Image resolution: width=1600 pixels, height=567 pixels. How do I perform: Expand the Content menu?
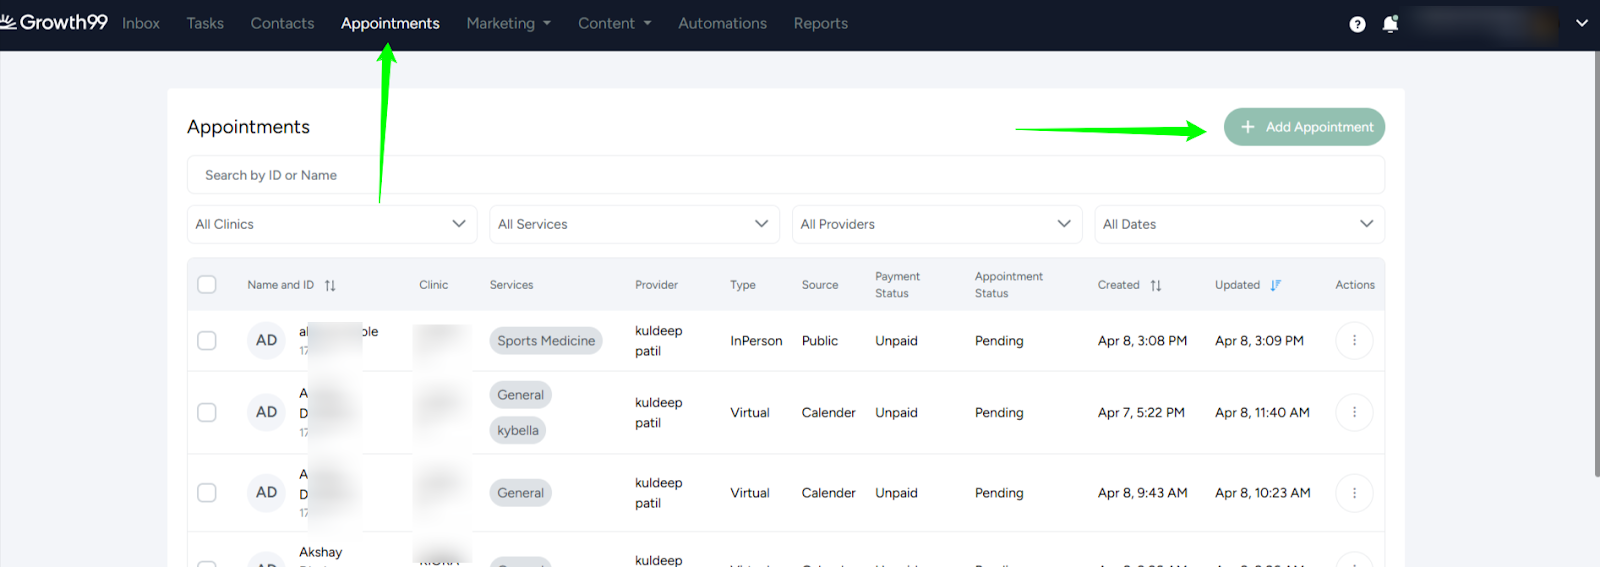click(615, 23)
